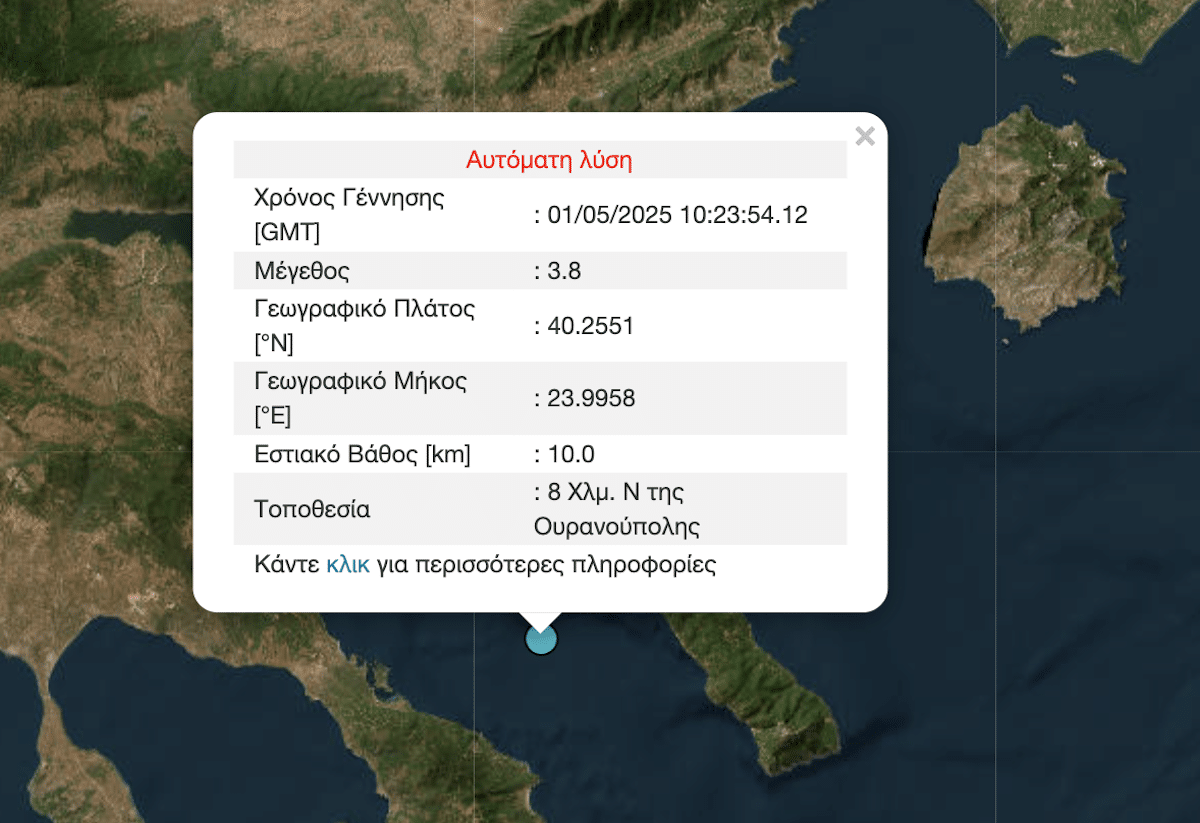Select the 'Γεωγραφικό Μήκος [°E]' label
This screenshot has width=1200, height=823.
[x=361, y=399]
